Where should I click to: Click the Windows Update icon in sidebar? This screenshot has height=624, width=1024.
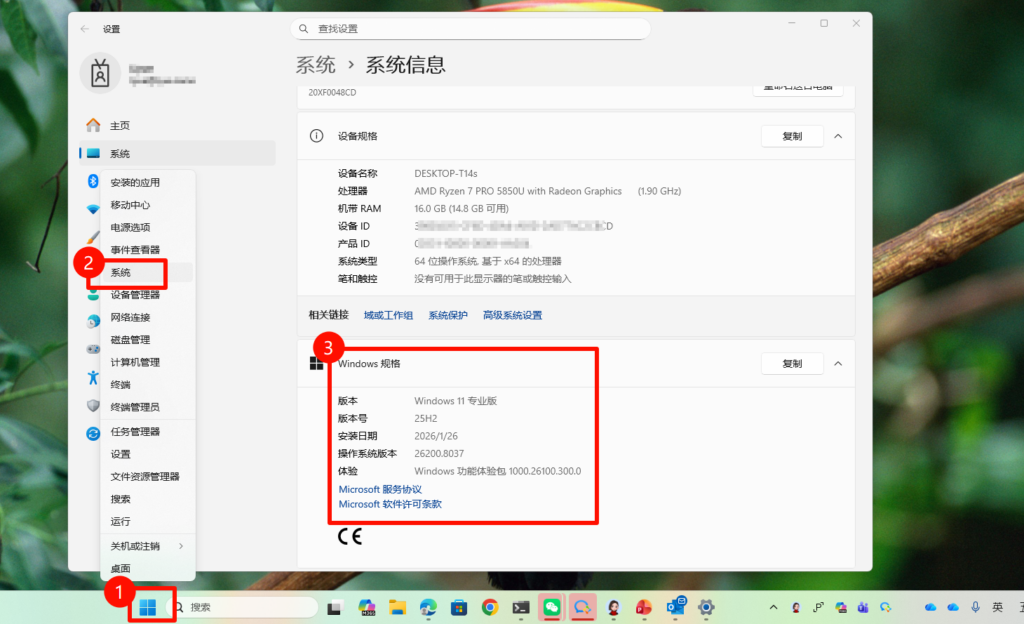tap(93, 433)
